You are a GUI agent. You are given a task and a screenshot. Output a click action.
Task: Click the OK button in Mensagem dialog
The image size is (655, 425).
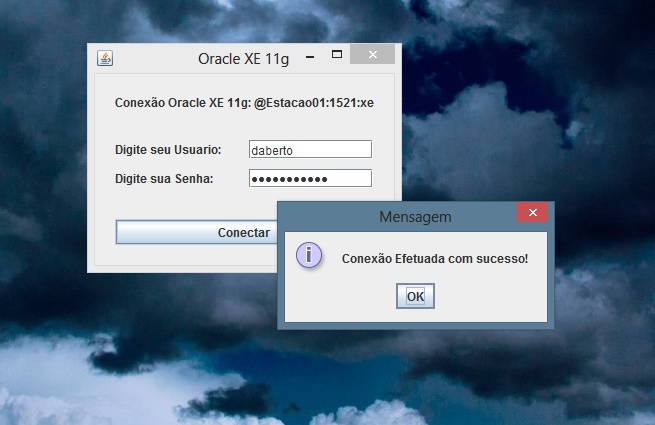415,296
